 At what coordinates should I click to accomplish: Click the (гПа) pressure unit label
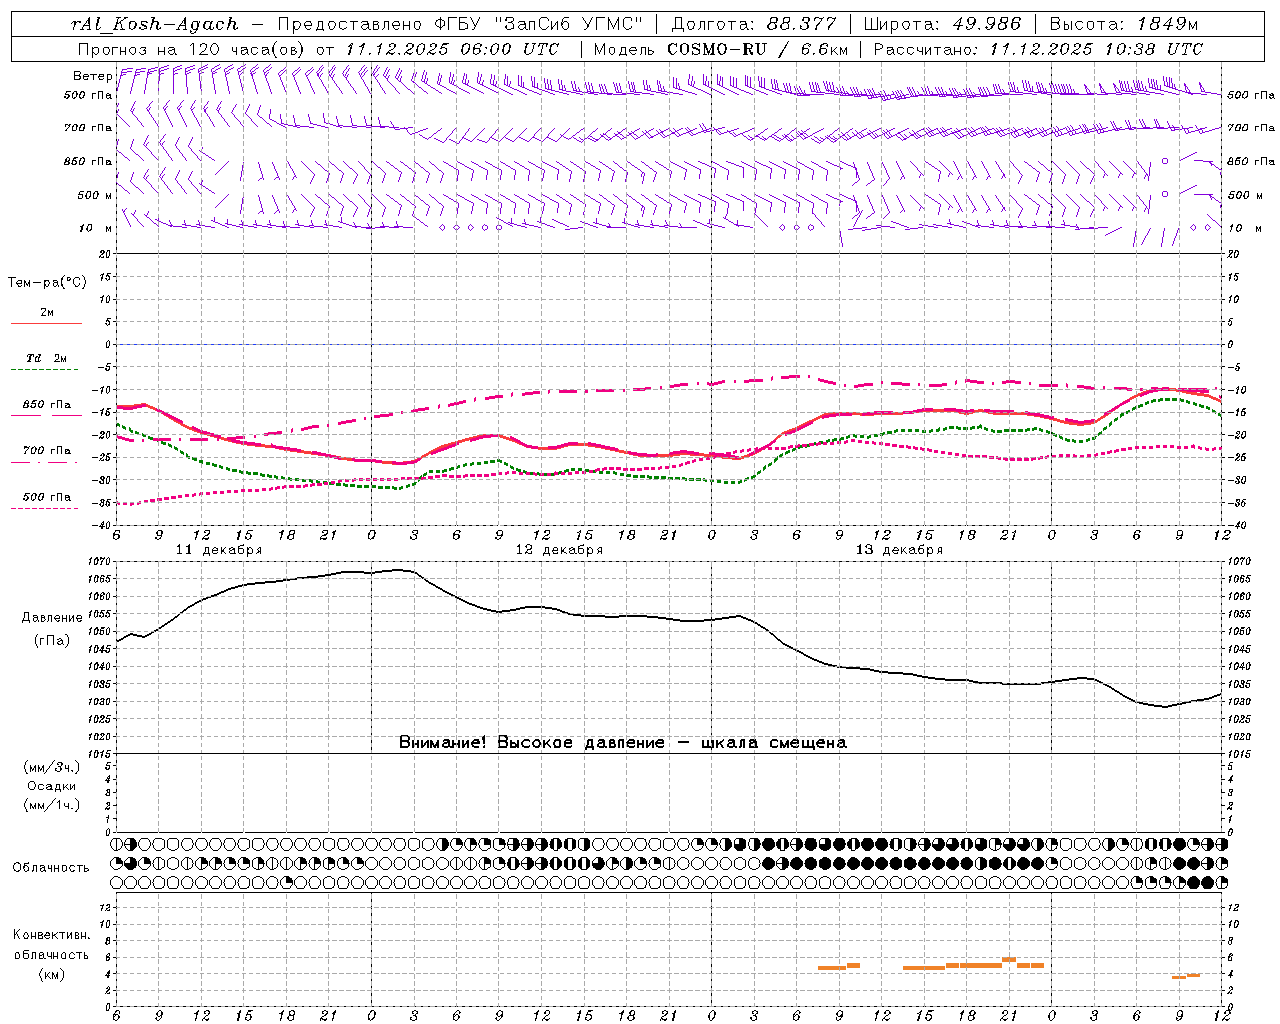point(52,640)
